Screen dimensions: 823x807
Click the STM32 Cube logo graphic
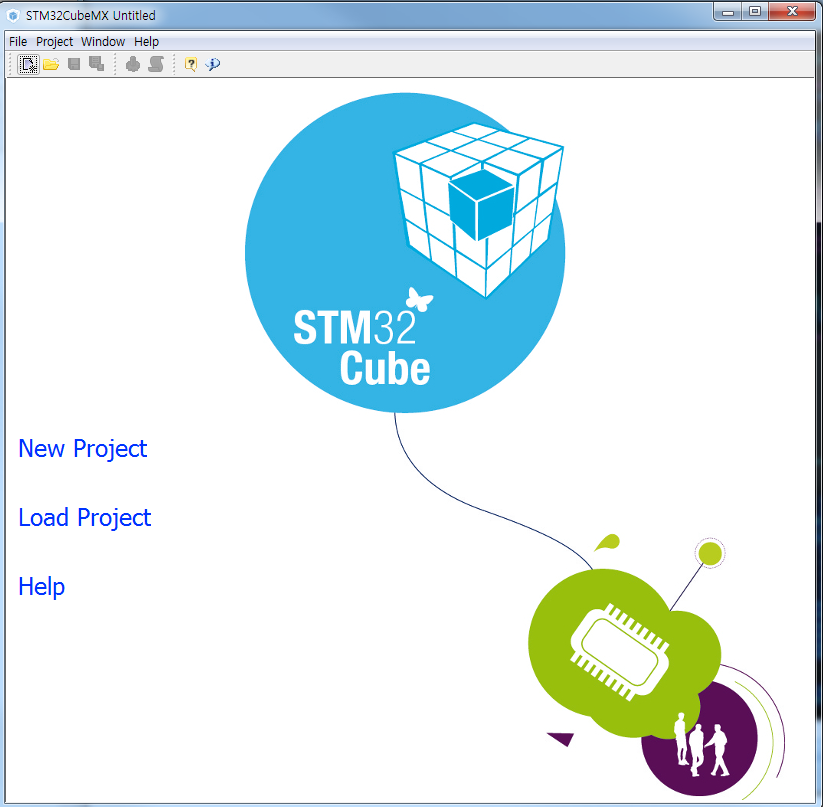[x=404, y=252]
